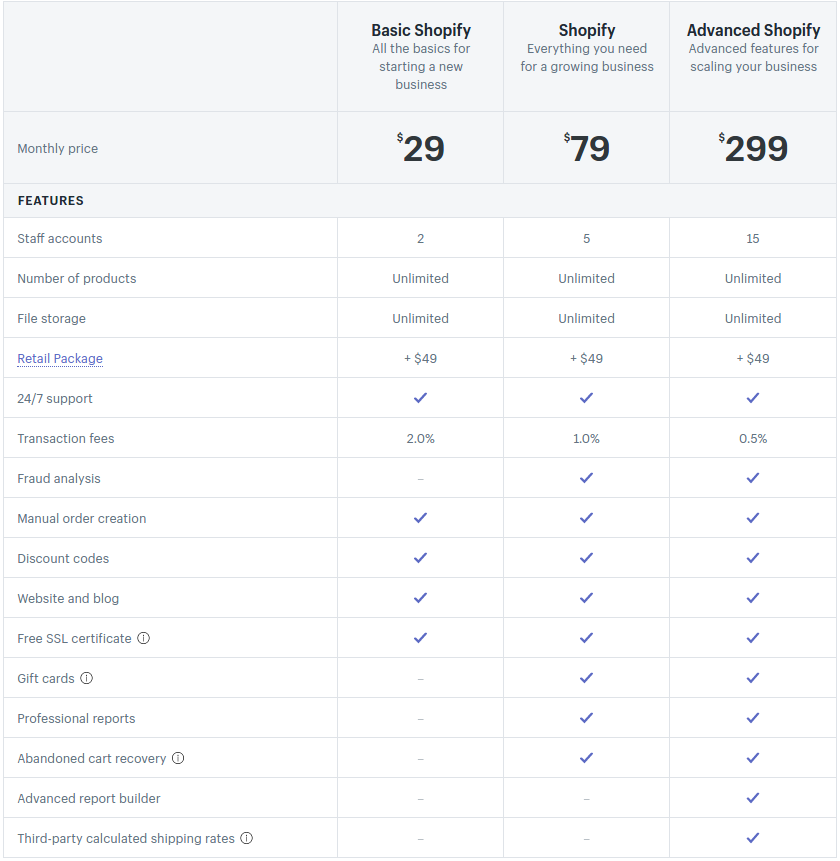Screen dimensions: 840x861
Task: Click the + $49 Retail Package price under Advanced Shopify
Action: (x=753, y=359)
